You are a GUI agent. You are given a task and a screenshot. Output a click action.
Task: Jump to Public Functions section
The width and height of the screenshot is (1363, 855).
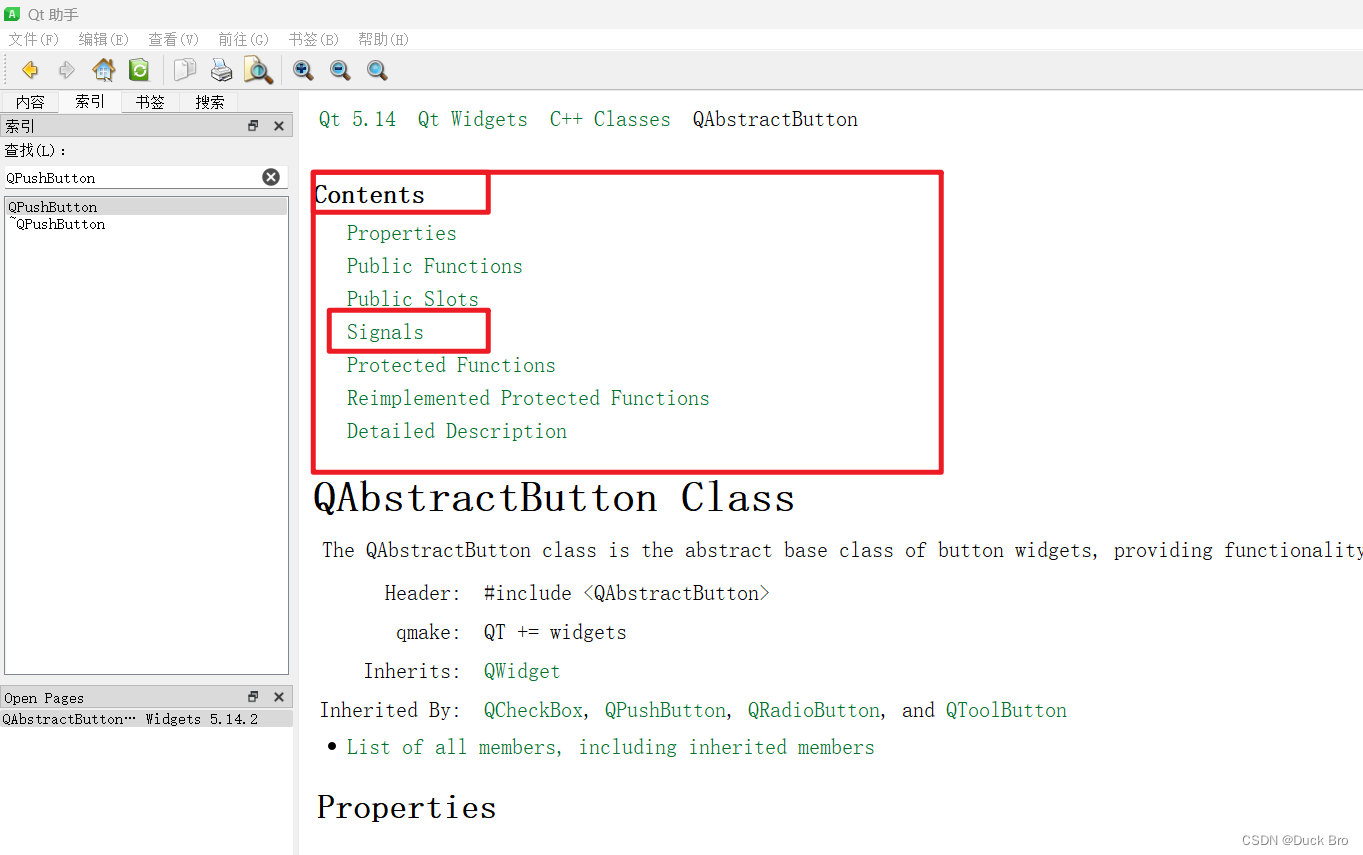coord(434,266)
